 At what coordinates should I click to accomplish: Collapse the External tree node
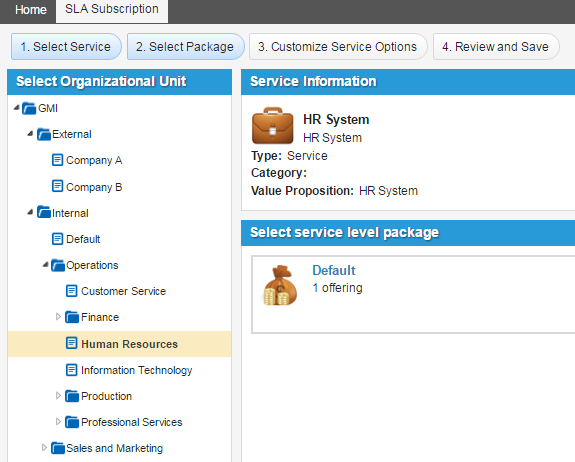point(30,134)
